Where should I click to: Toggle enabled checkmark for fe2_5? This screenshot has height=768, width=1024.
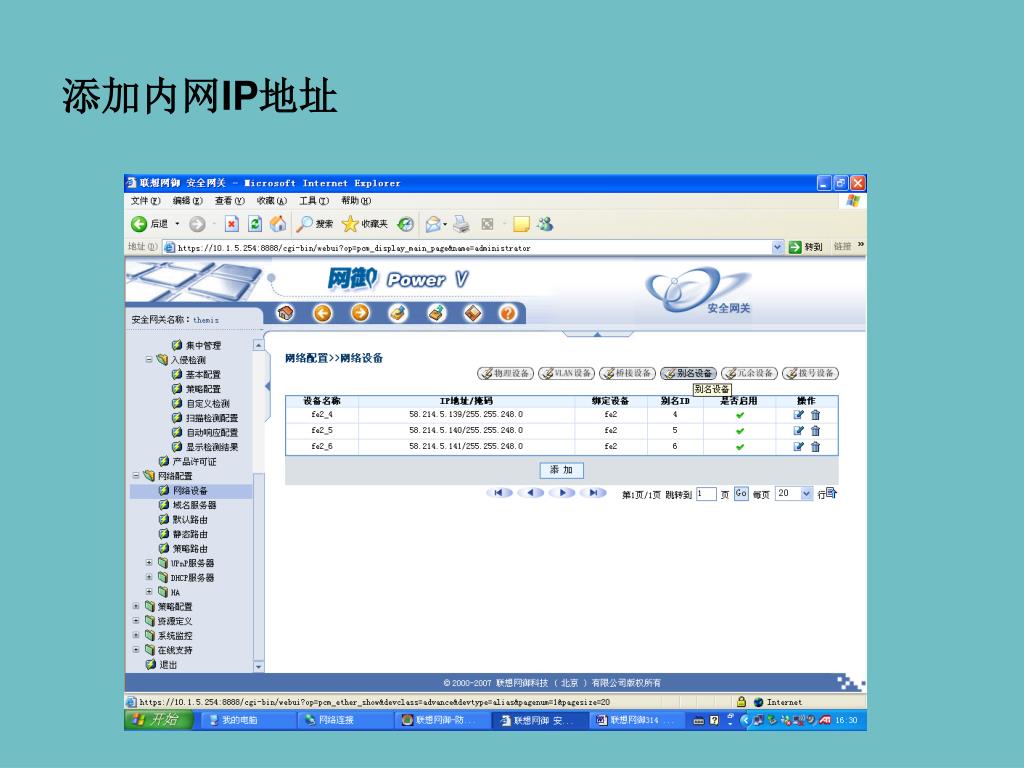(740, 431)
